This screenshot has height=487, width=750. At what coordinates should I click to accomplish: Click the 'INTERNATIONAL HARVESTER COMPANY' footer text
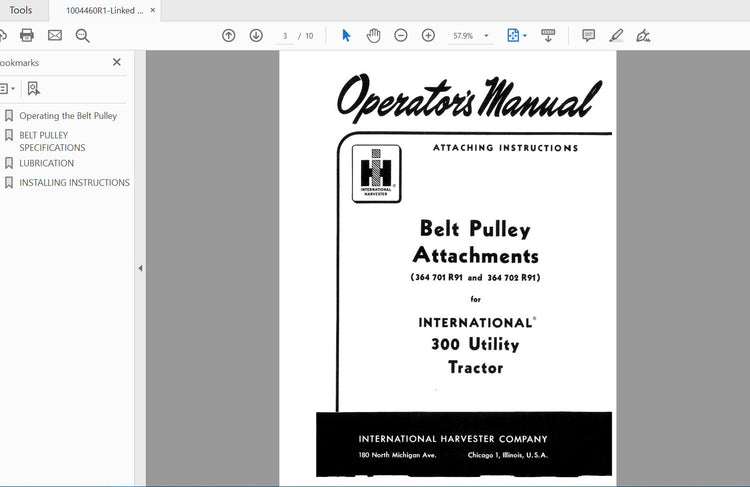[x=453, y=439]
